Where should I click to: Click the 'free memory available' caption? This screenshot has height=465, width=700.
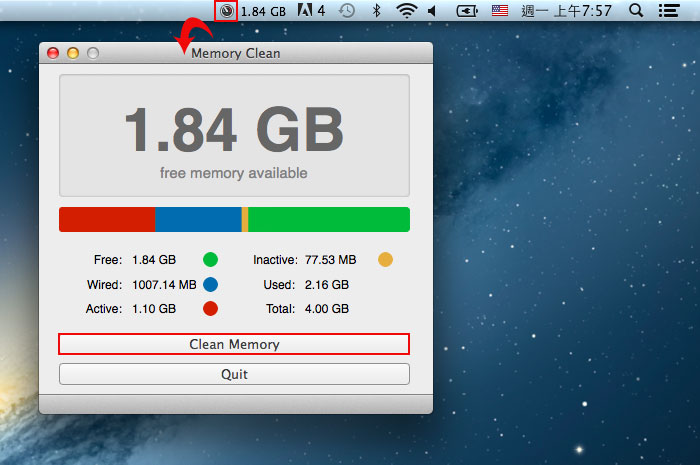[233, 173]
